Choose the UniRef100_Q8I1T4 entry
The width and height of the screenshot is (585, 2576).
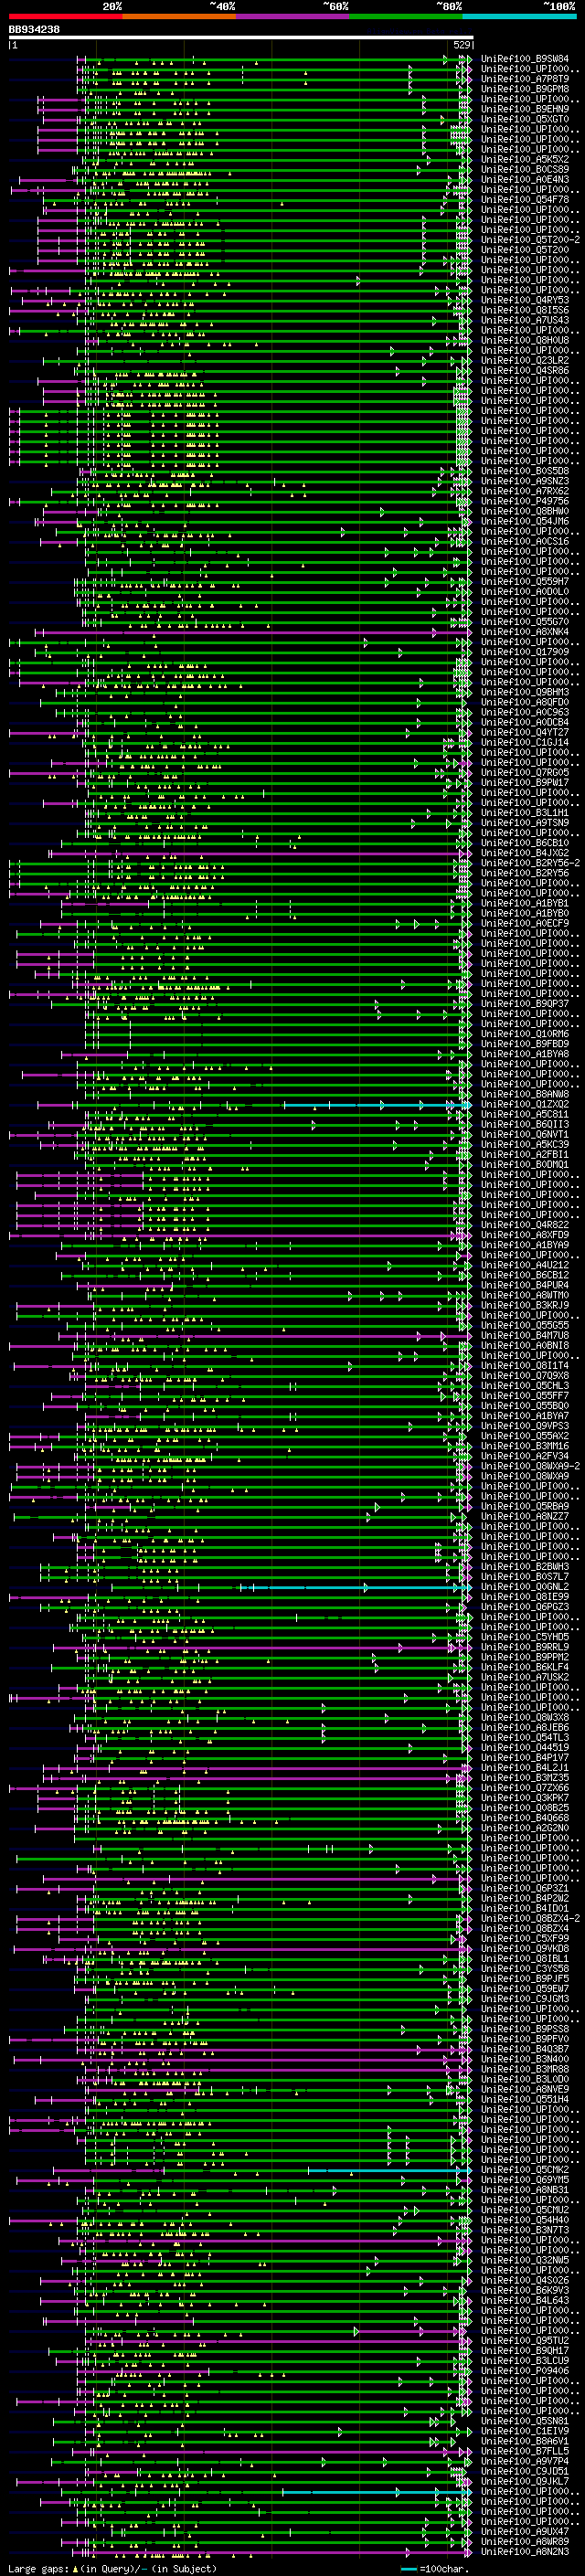[525, 1366]
